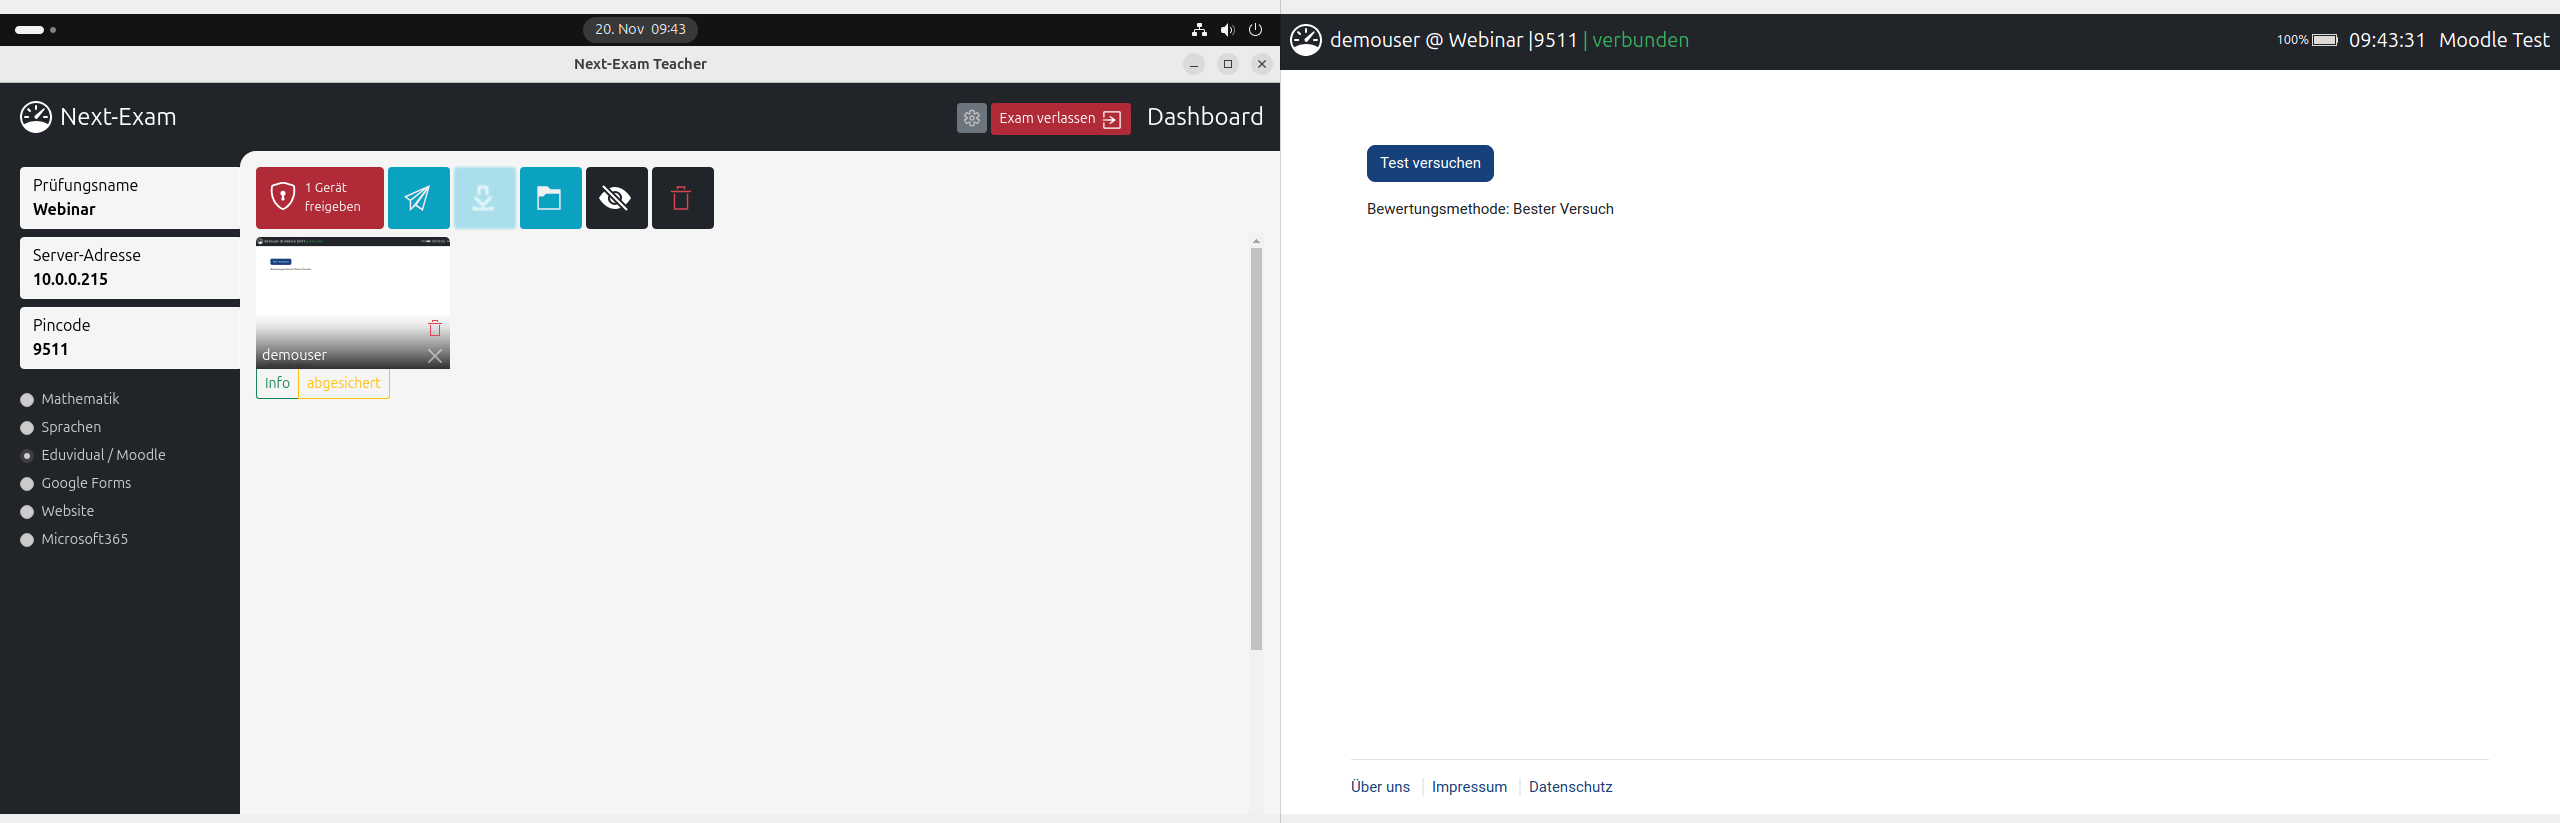
Task: Click the dashboard vertical scrollbar
Action: (x=1256, y=450)
